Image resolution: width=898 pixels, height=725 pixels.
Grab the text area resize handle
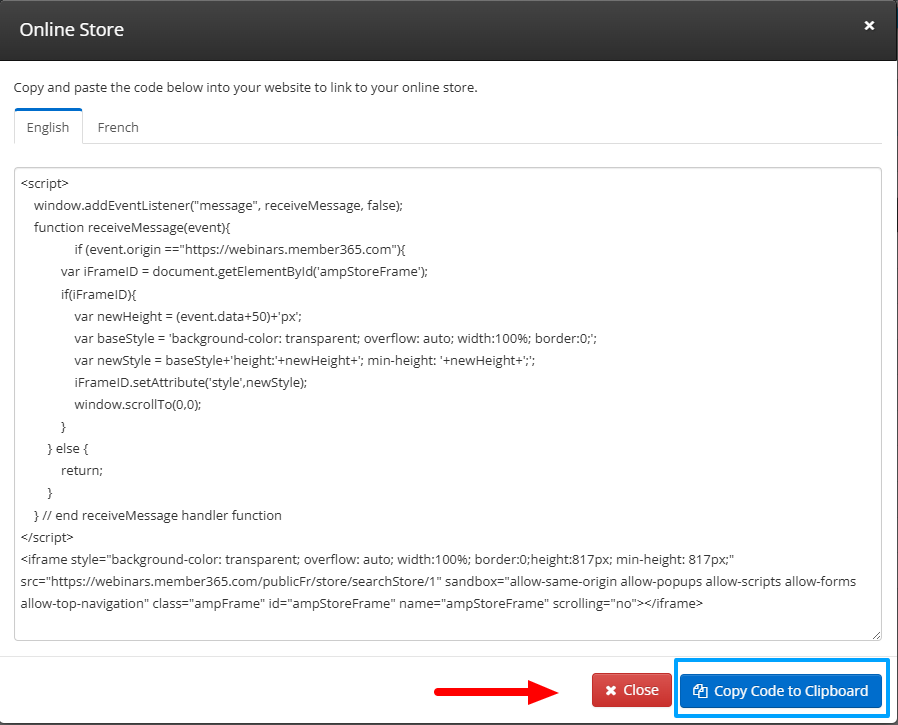click(x=876, y=635)
